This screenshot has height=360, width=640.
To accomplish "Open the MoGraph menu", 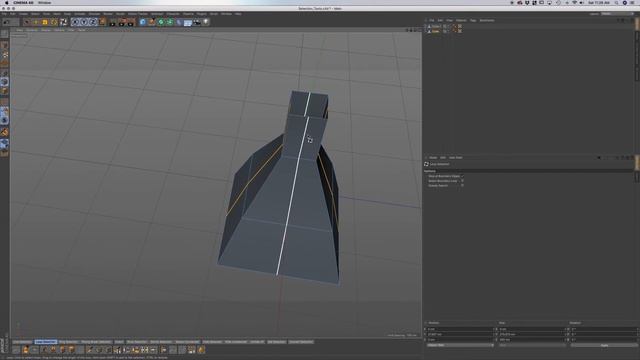I will 157,13.
